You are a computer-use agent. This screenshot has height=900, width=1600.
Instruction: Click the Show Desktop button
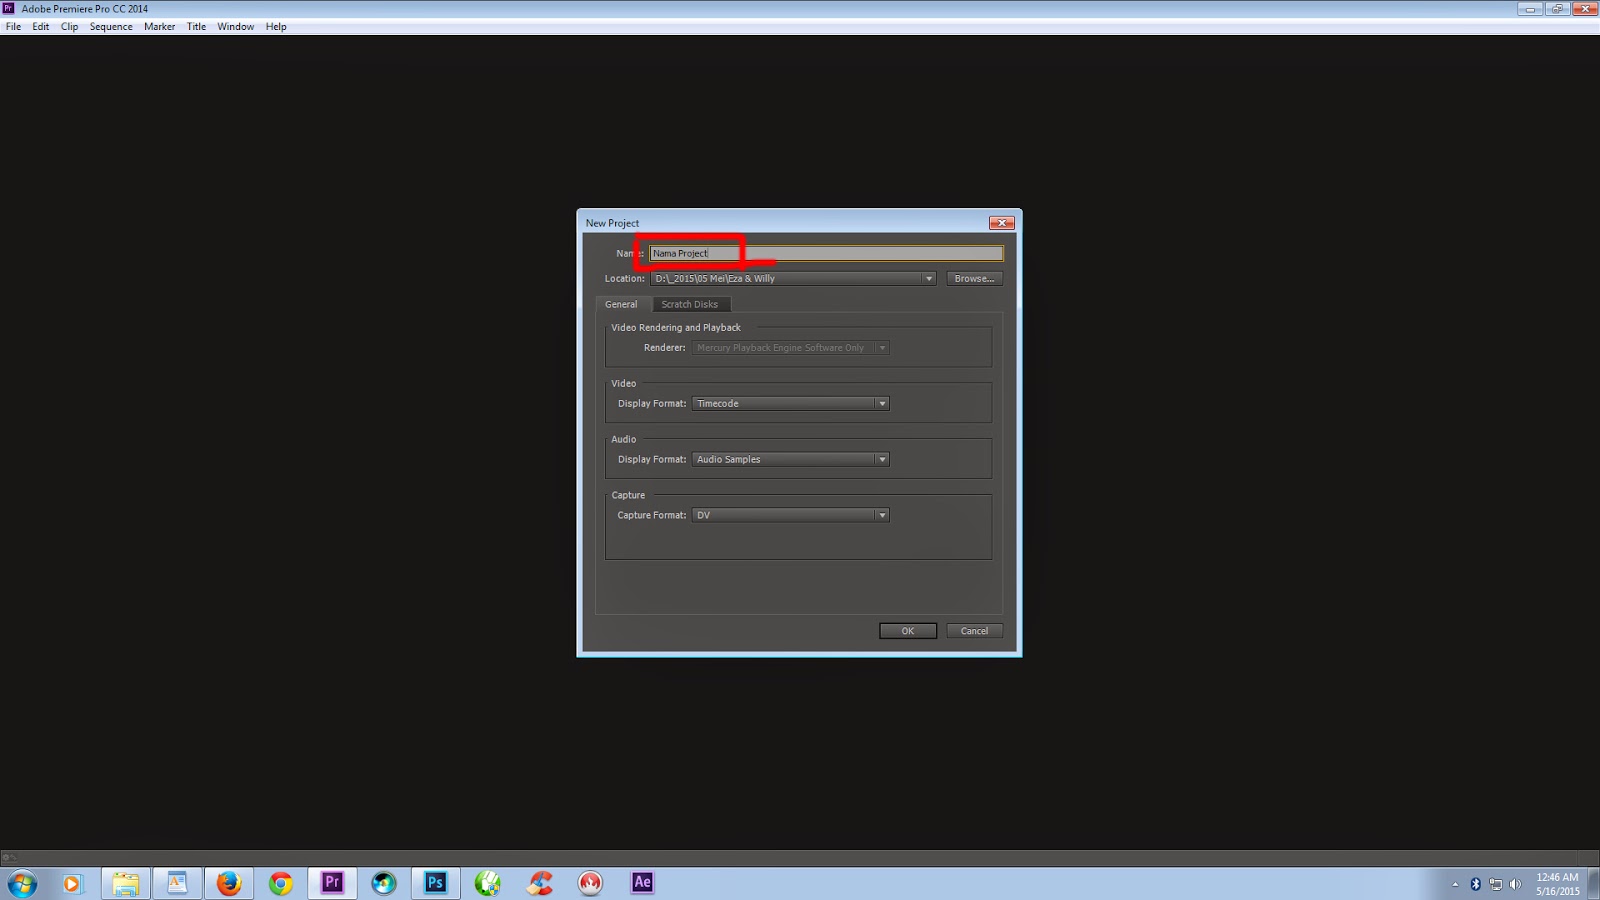click(1594, 883)
